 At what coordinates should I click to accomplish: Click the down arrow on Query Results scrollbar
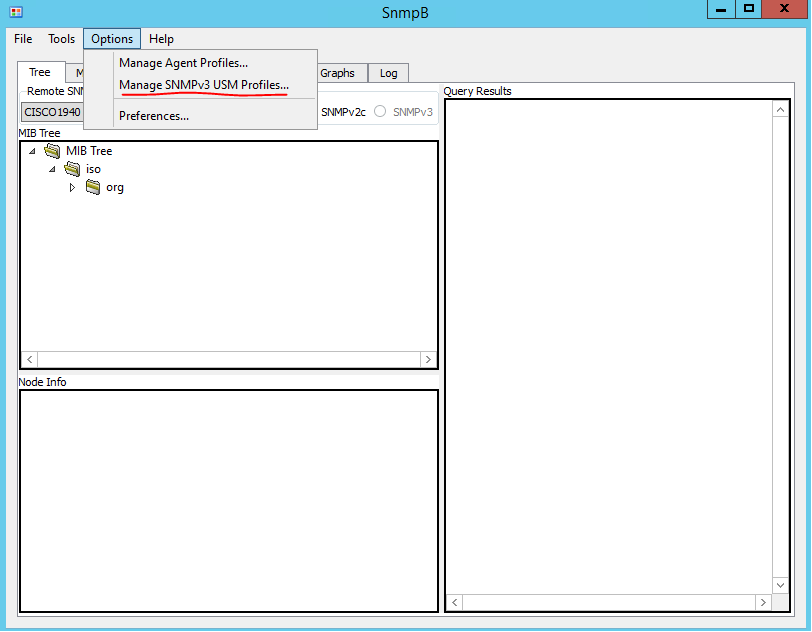[x=780, y=585]
